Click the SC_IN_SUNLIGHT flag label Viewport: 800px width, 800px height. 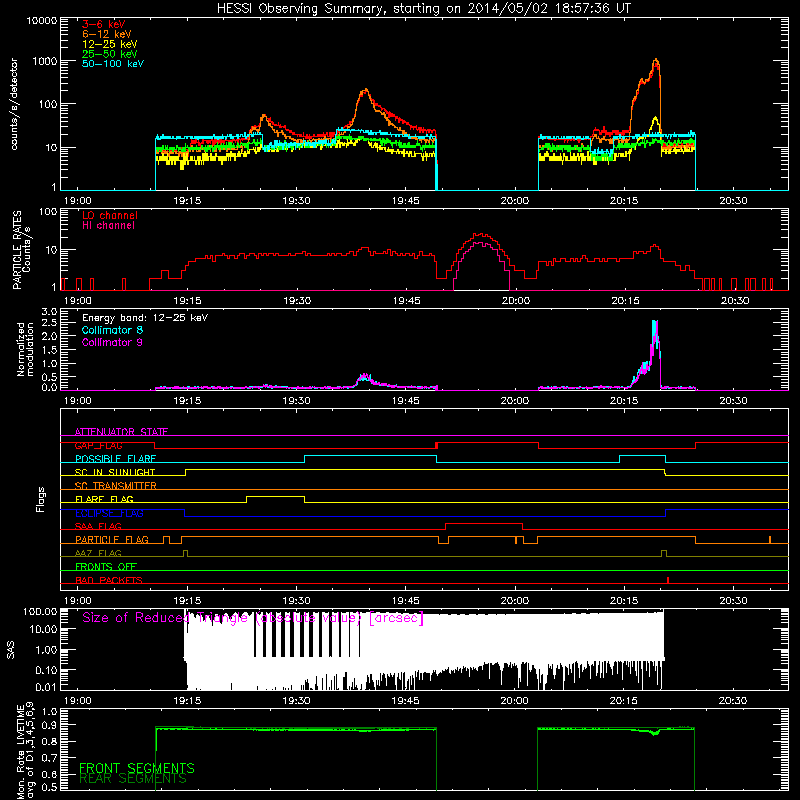115,472
